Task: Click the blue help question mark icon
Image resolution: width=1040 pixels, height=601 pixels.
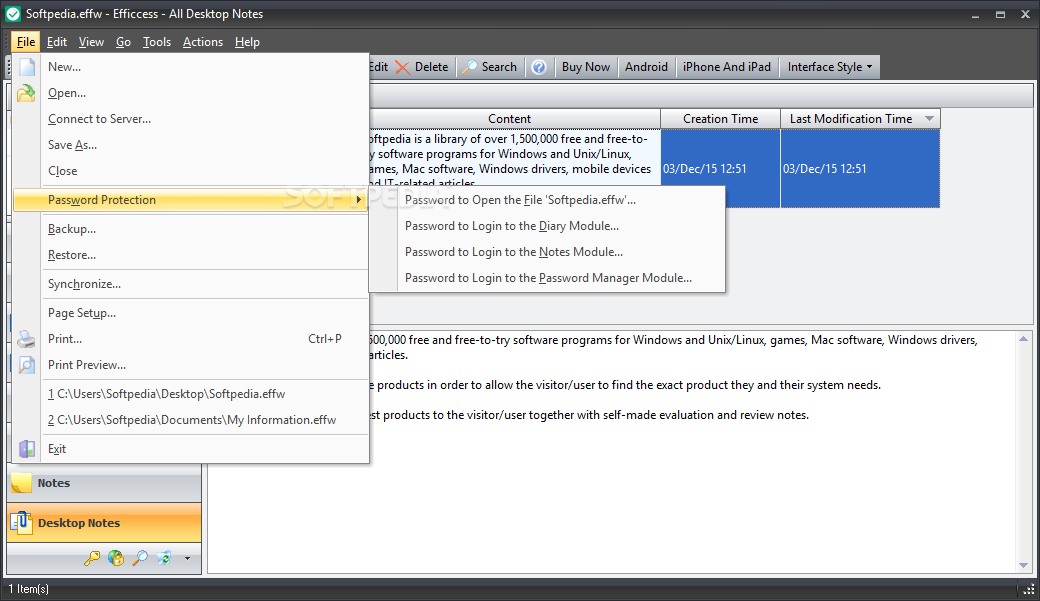Action: point(539,67)
